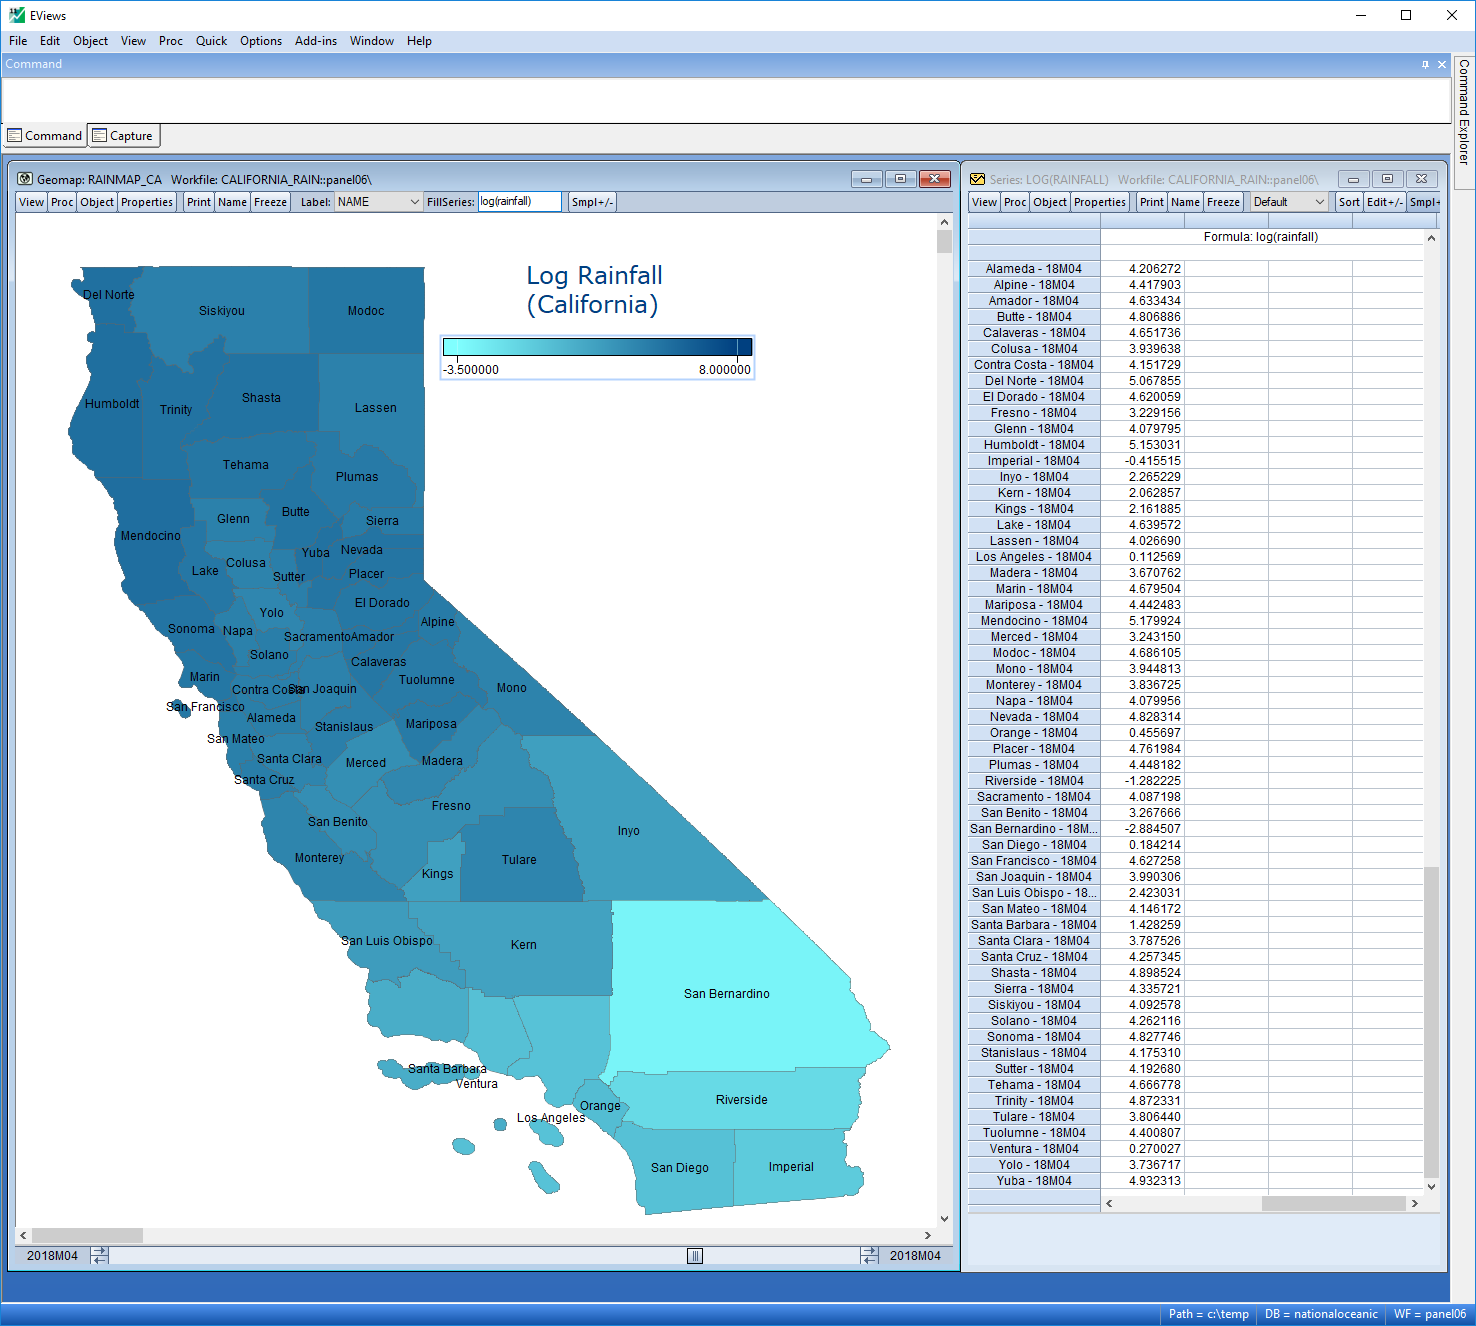This screenshot has width=1476, height=1326.
Task: Click the Sort button in series window
Action: [1349, 202]
